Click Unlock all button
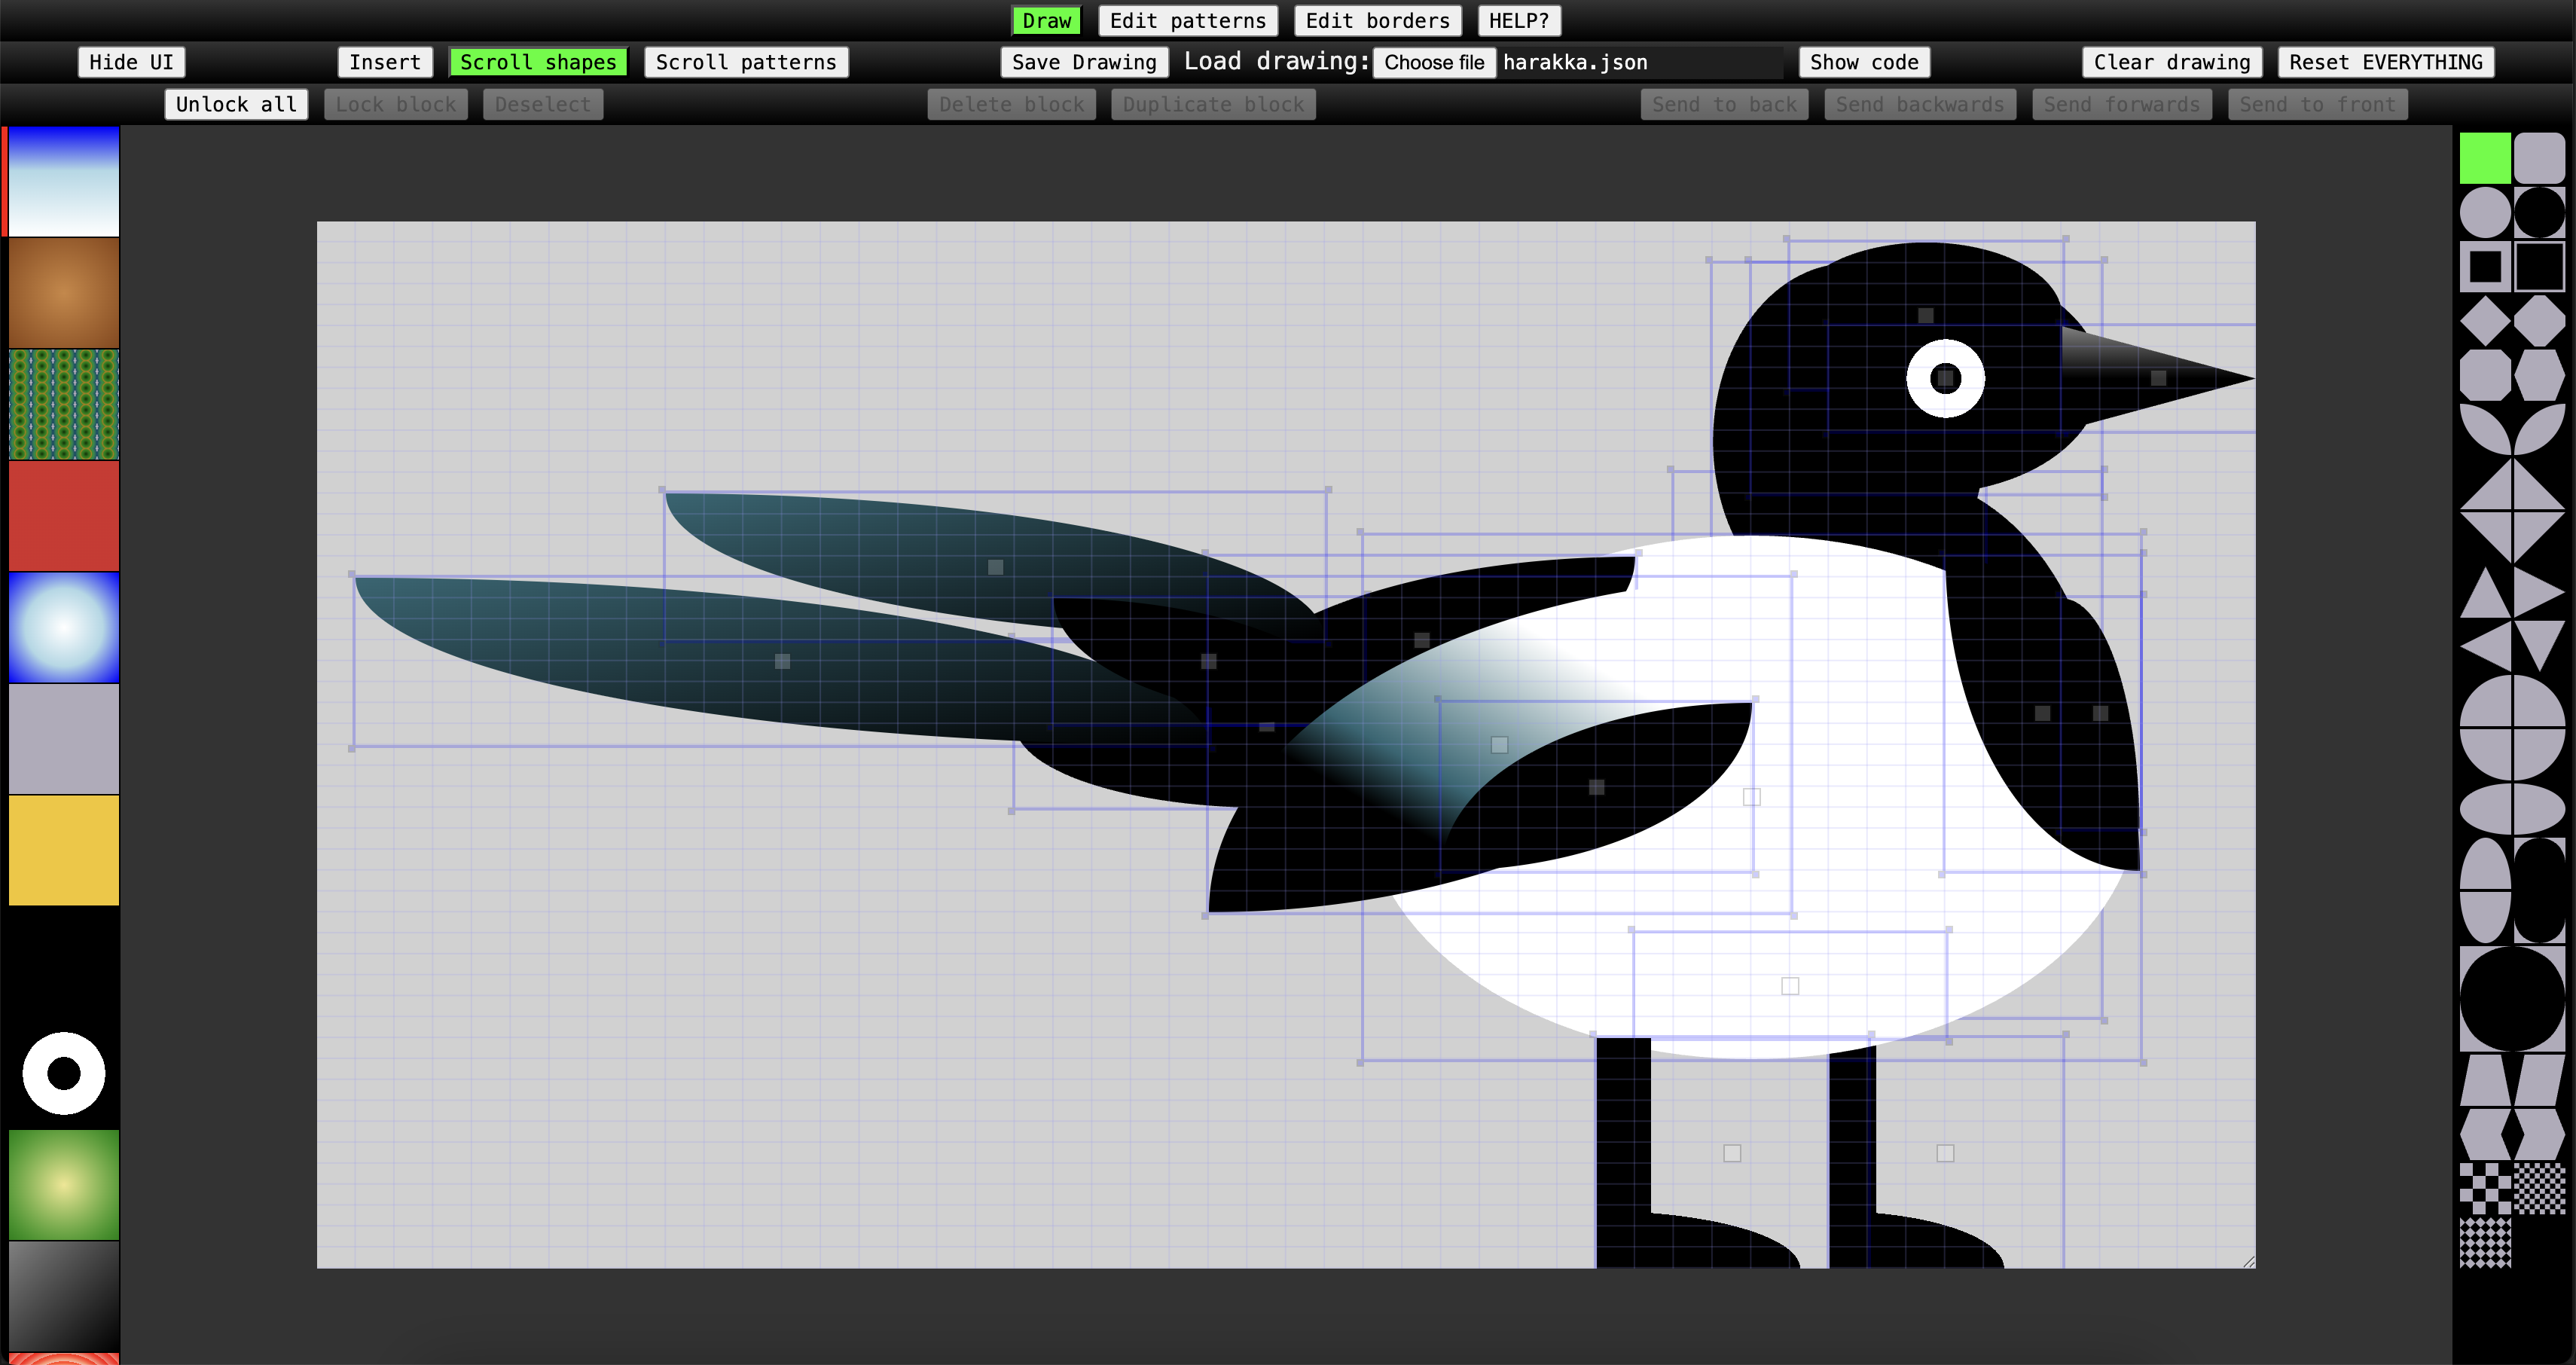The image size is (2576, 1365). 236,104
